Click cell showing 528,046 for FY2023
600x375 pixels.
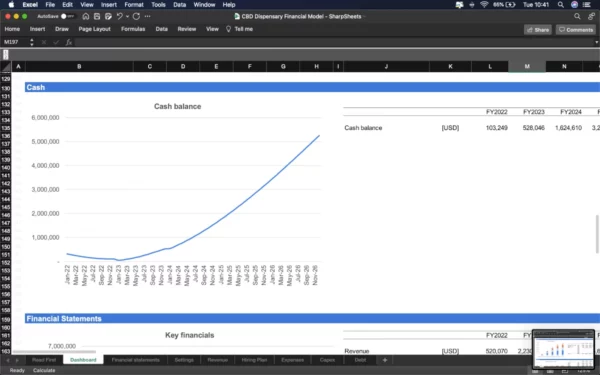(533, 128)
